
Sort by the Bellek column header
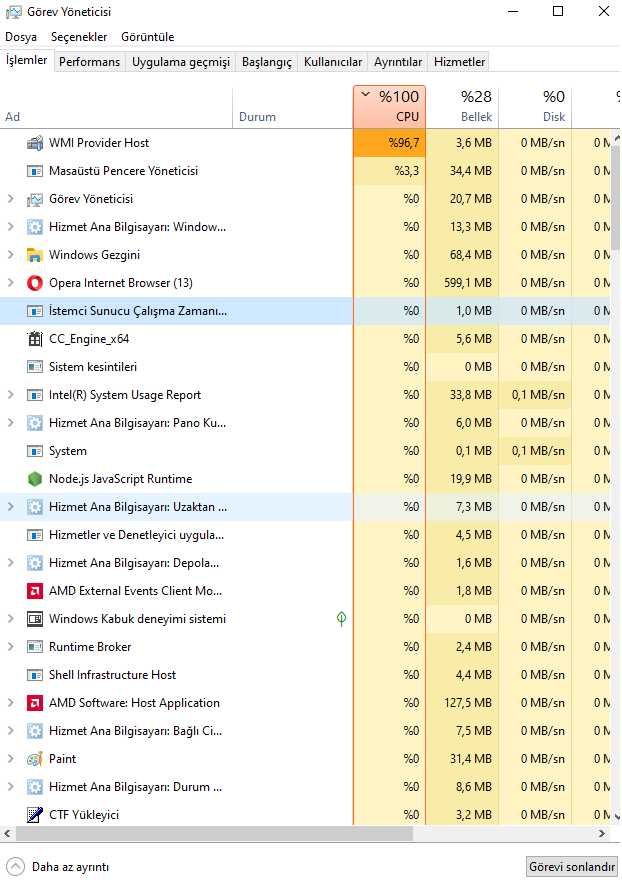[x=462, y=107]
